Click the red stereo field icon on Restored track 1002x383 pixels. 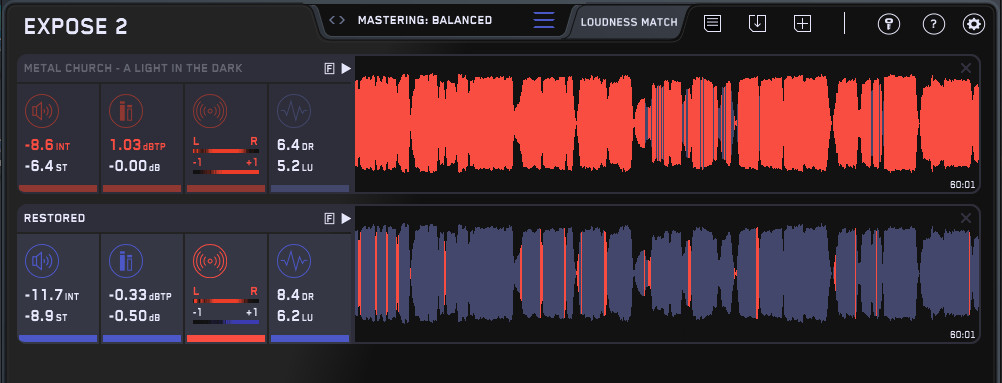coord(210,261)
